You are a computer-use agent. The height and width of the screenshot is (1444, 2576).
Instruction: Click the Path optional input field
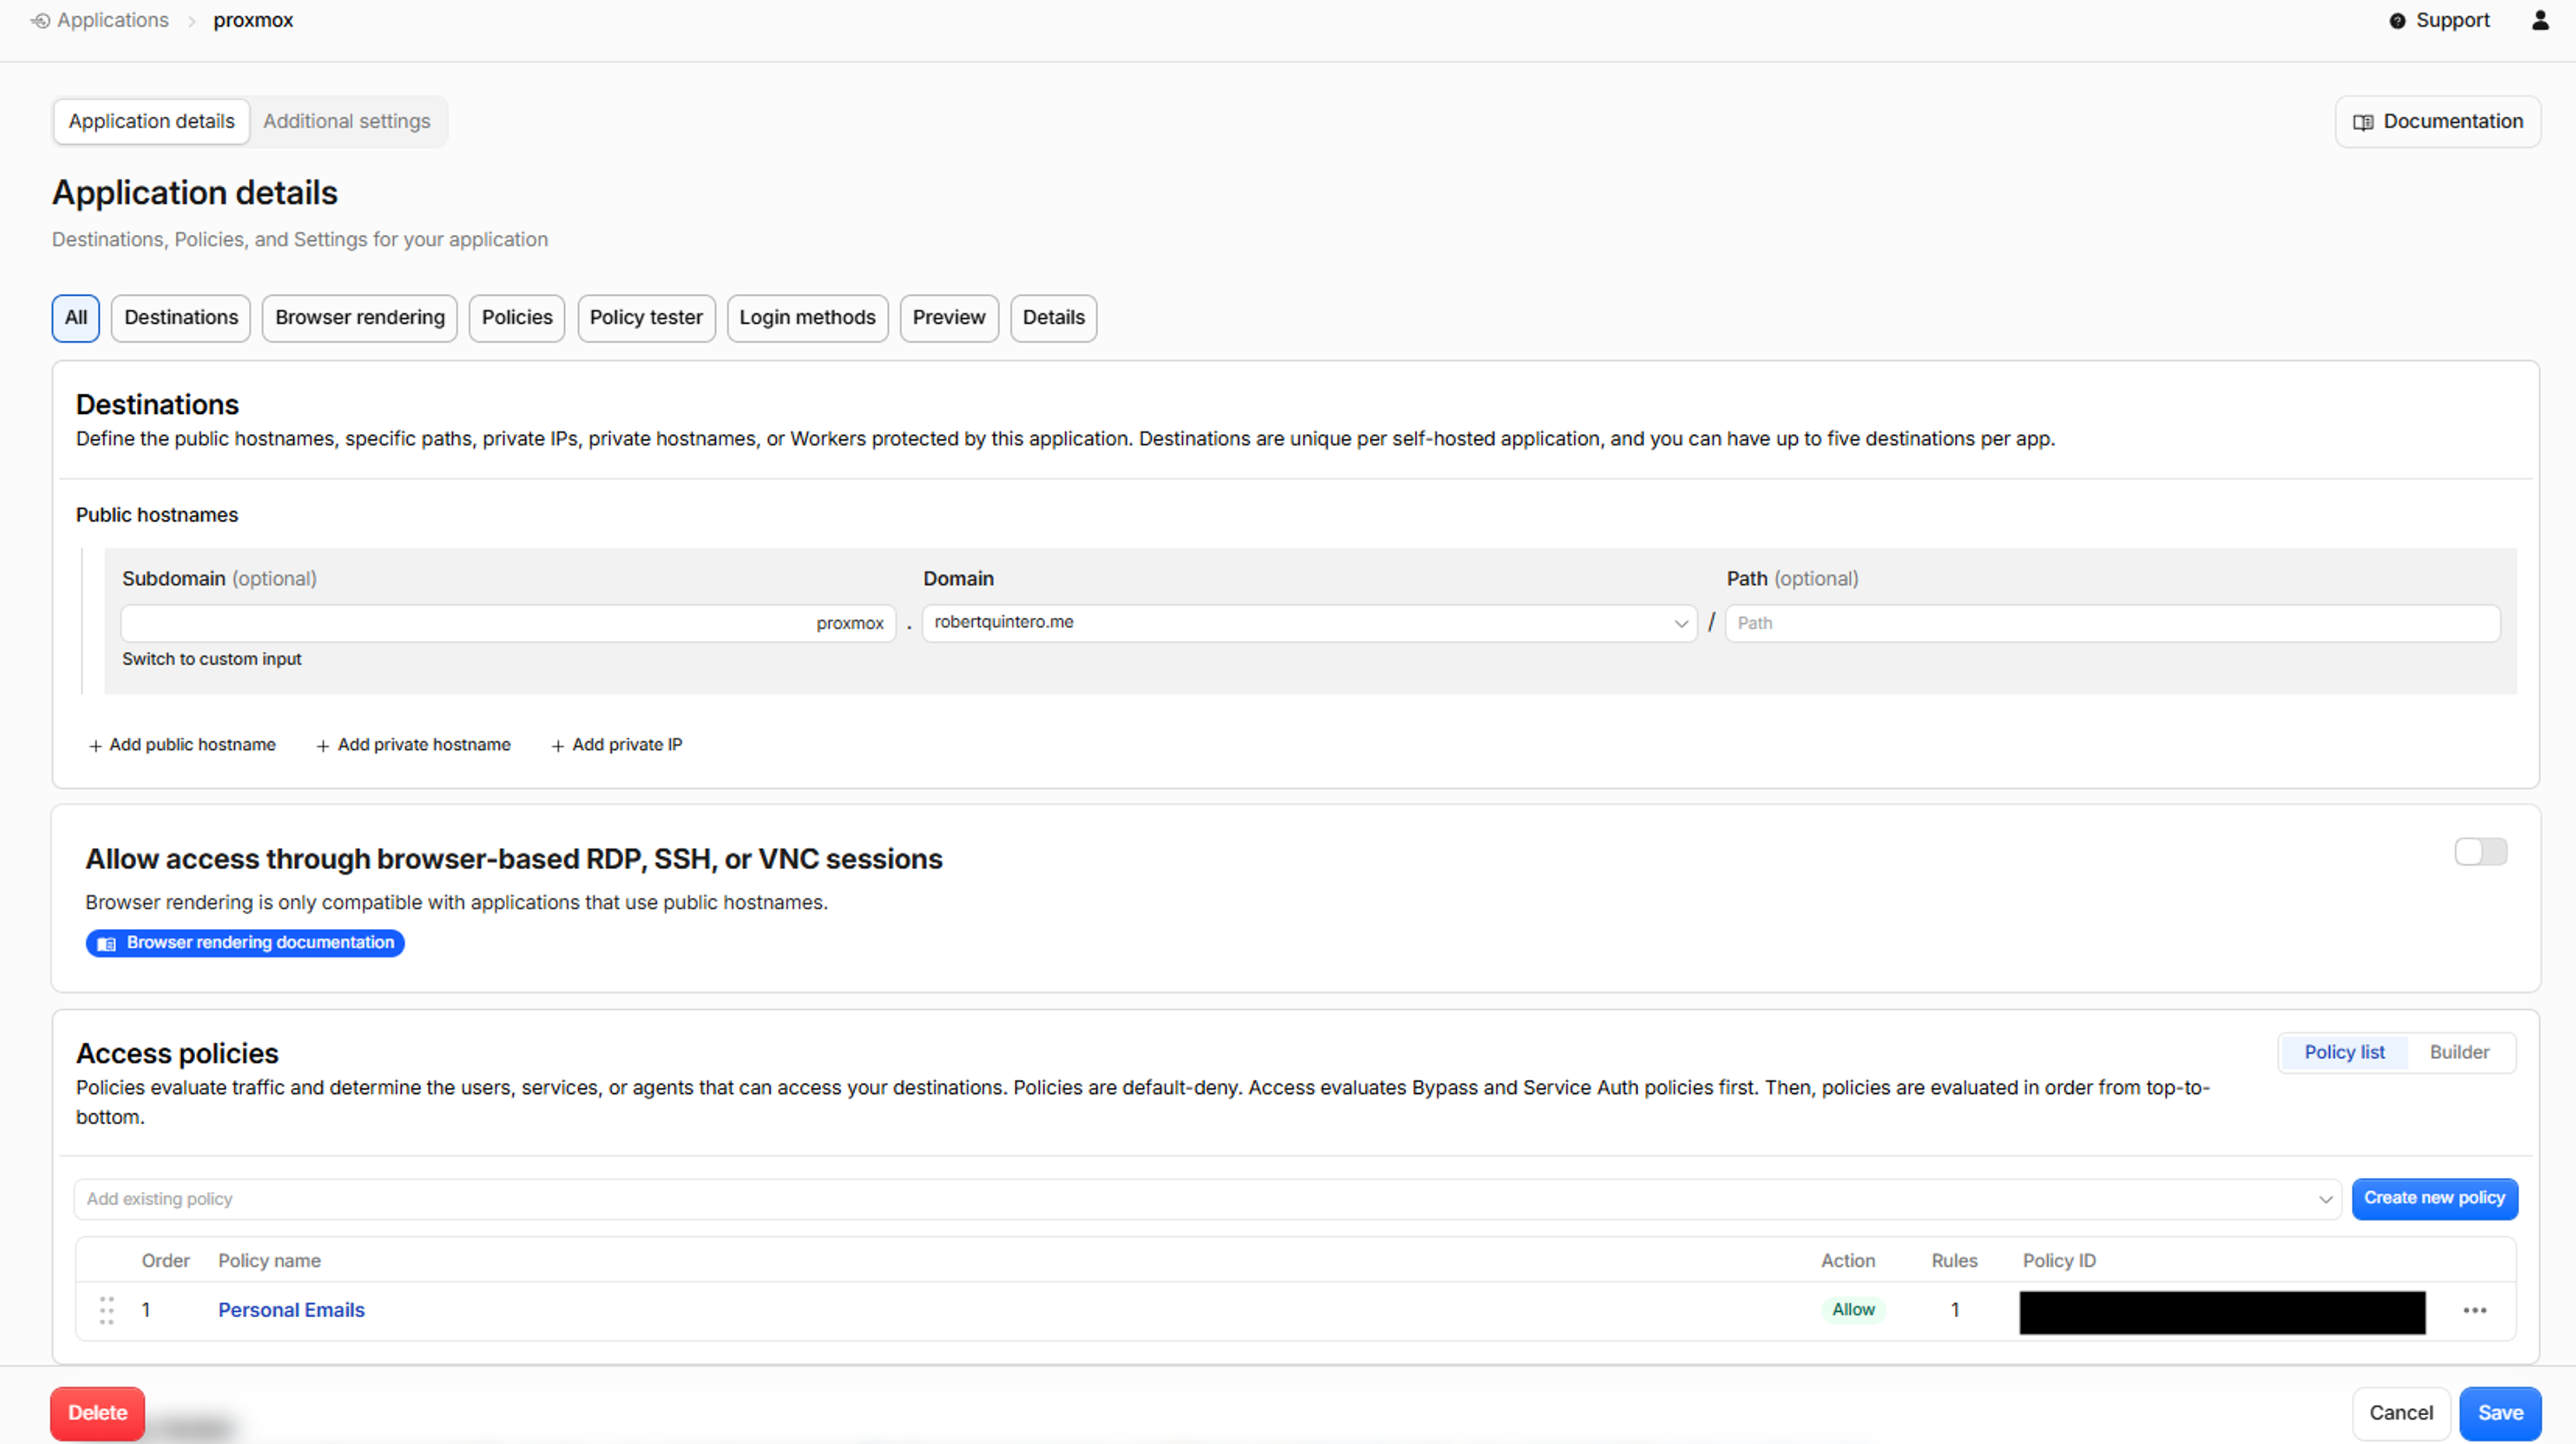coord(2112,623)
